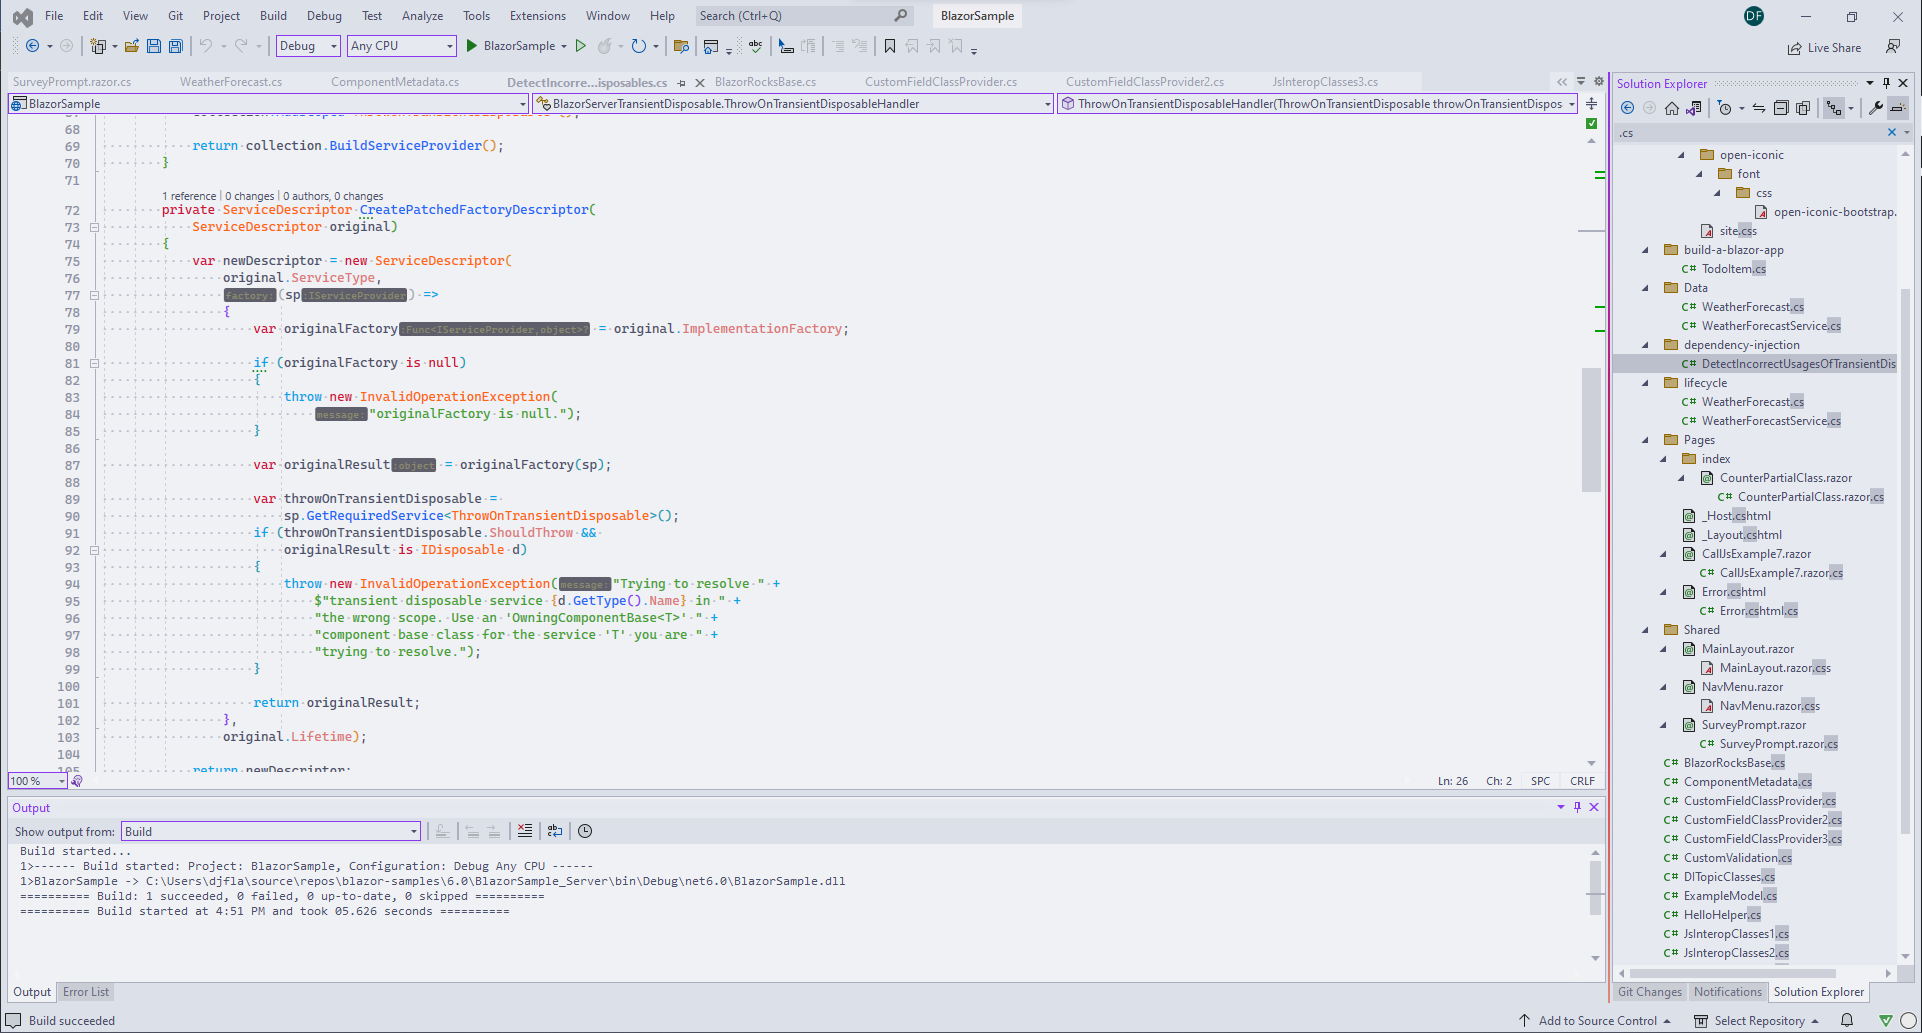Open the Build menu

pos(273,16)
